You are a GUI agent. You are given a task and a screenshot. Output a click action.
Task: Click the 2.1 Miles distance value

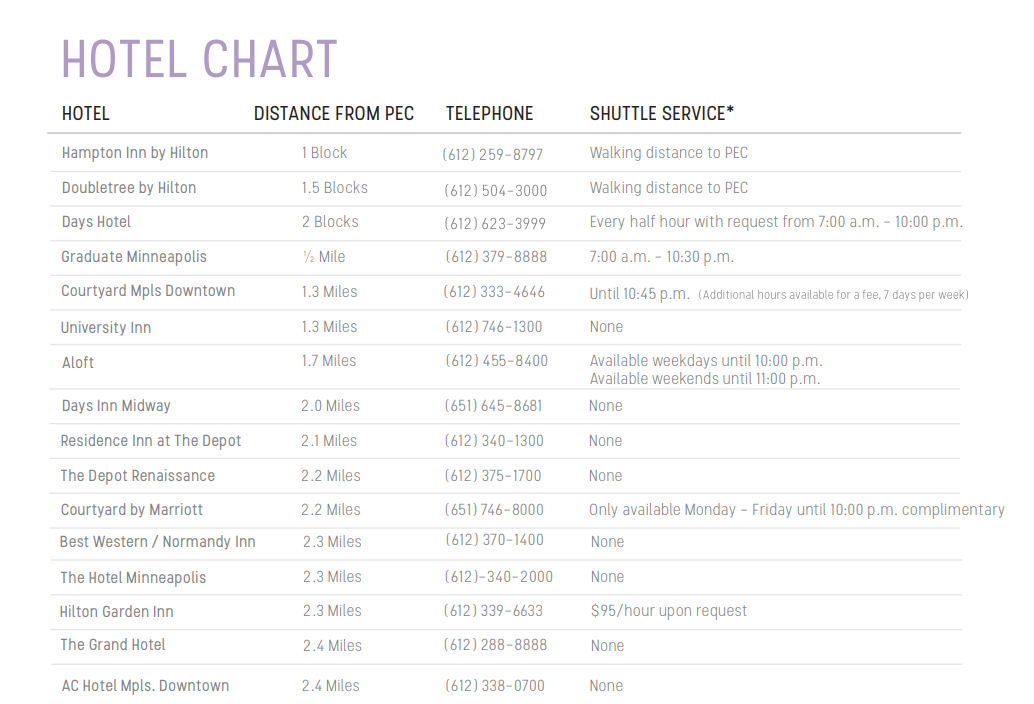(329, 441)
